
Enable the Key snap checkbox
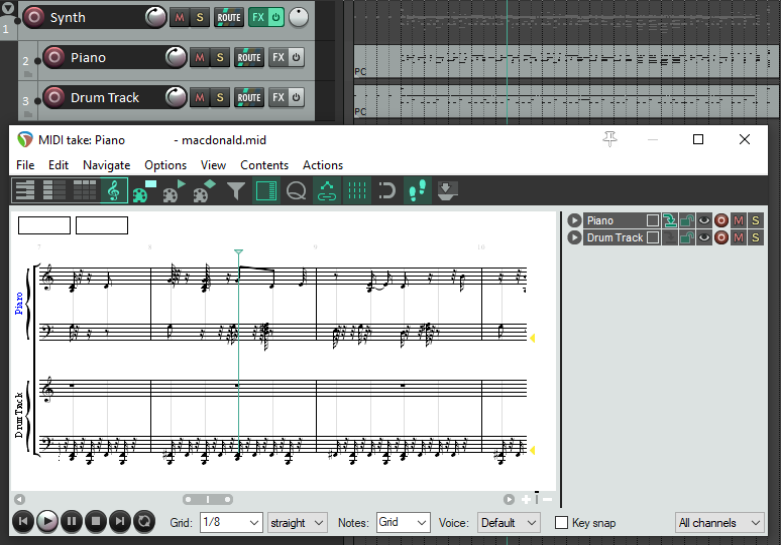tap(561, 523)
